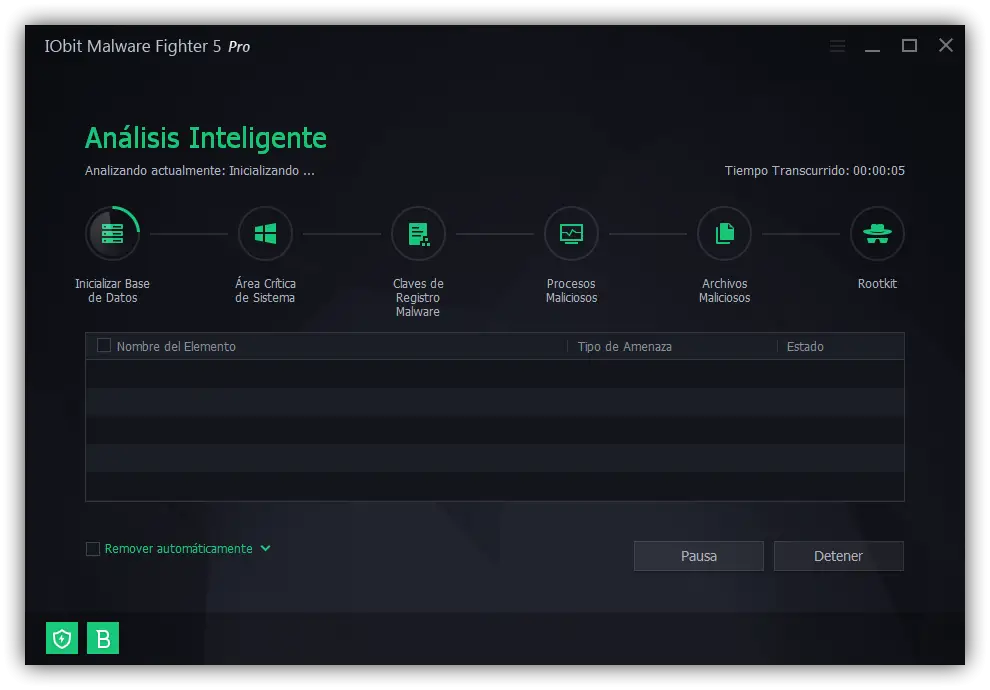
Task: Click the Rootkit spy hat icon
Action: [877, 234]
